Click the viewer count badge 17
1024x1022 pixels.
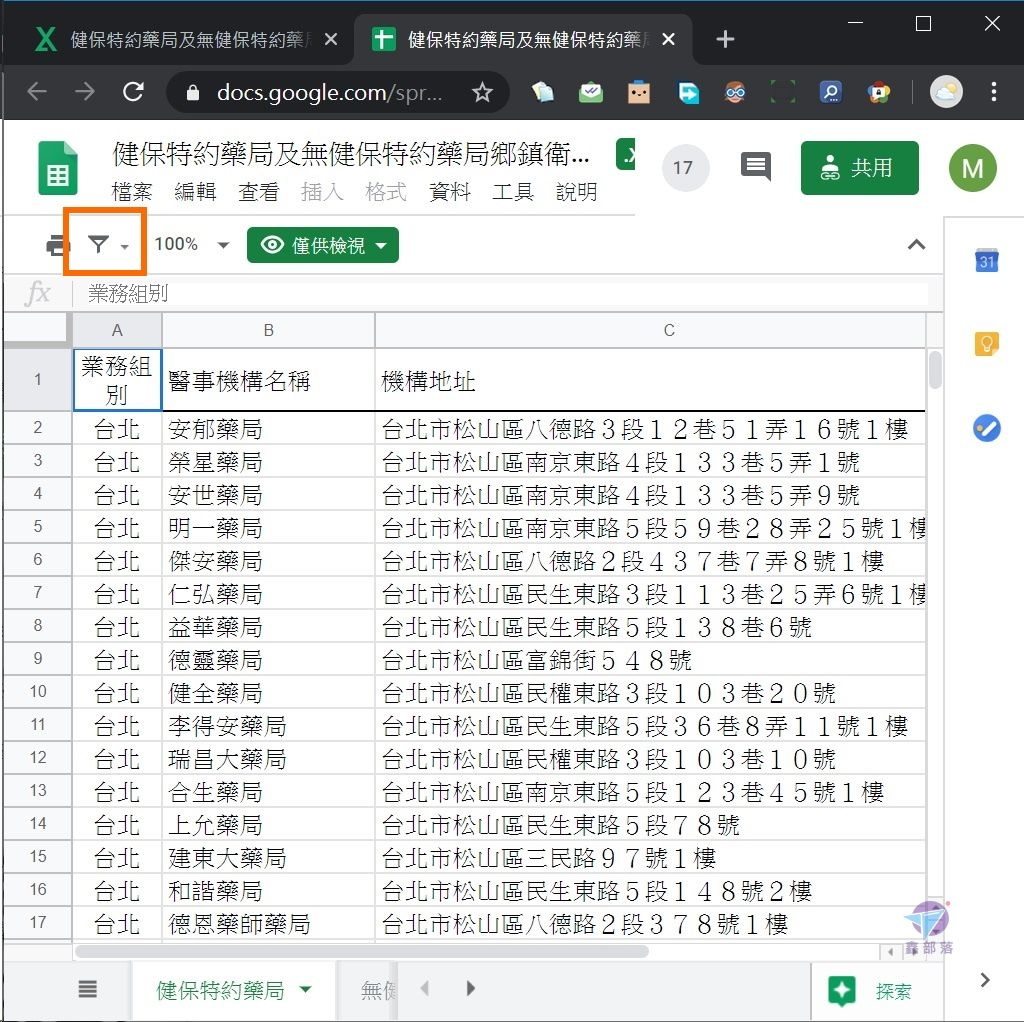684,168
